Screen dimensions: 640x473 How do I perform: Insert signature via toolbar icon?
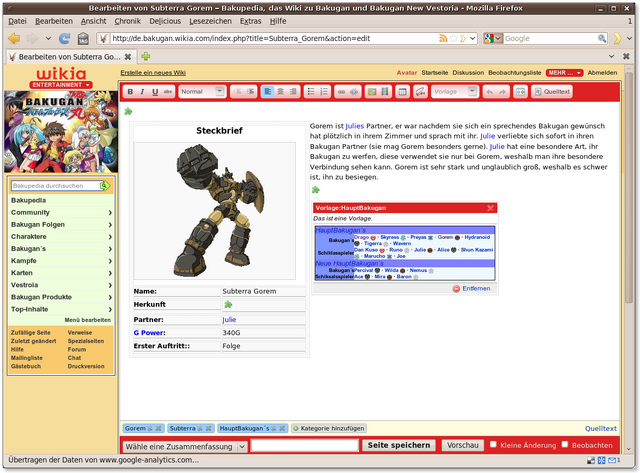point(420,92)
